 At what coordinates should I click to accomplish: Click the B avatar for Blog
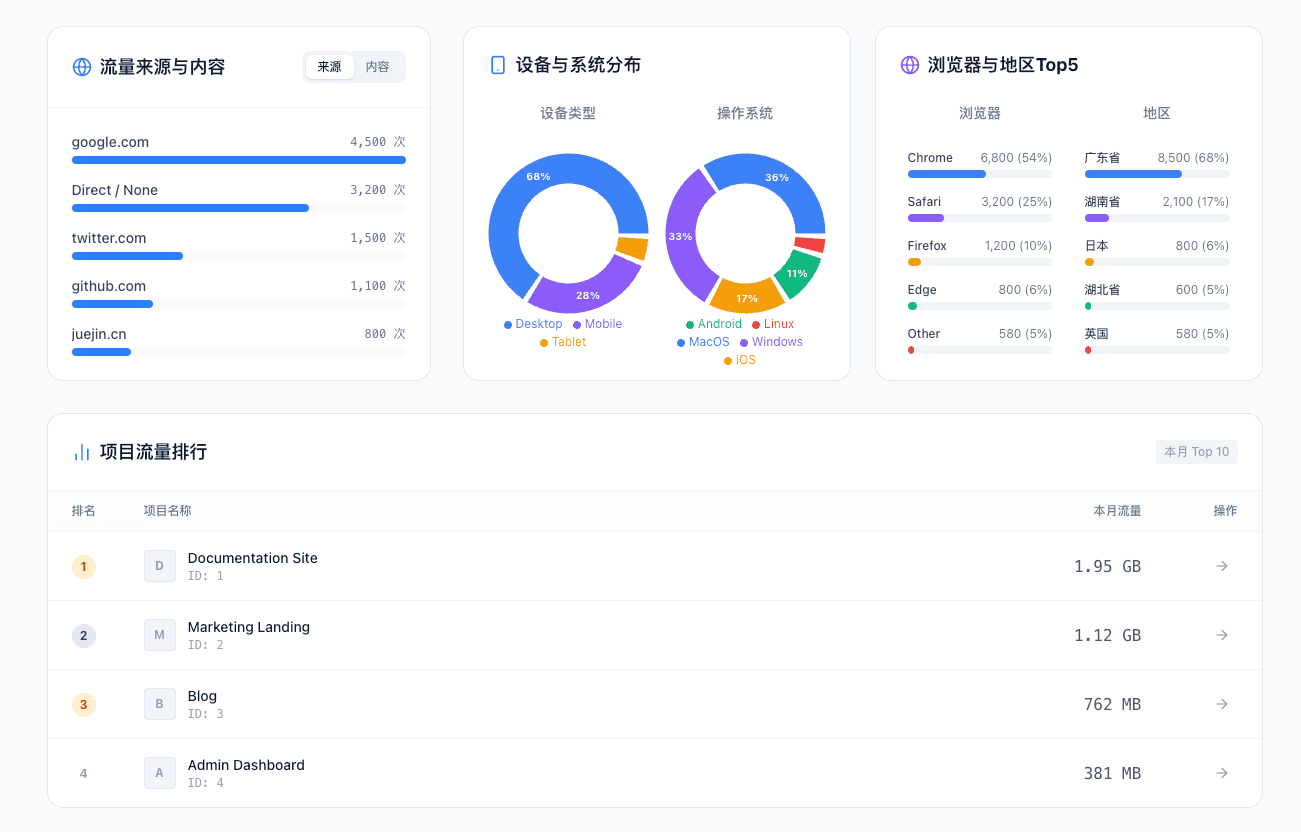(x=160, y=704)
